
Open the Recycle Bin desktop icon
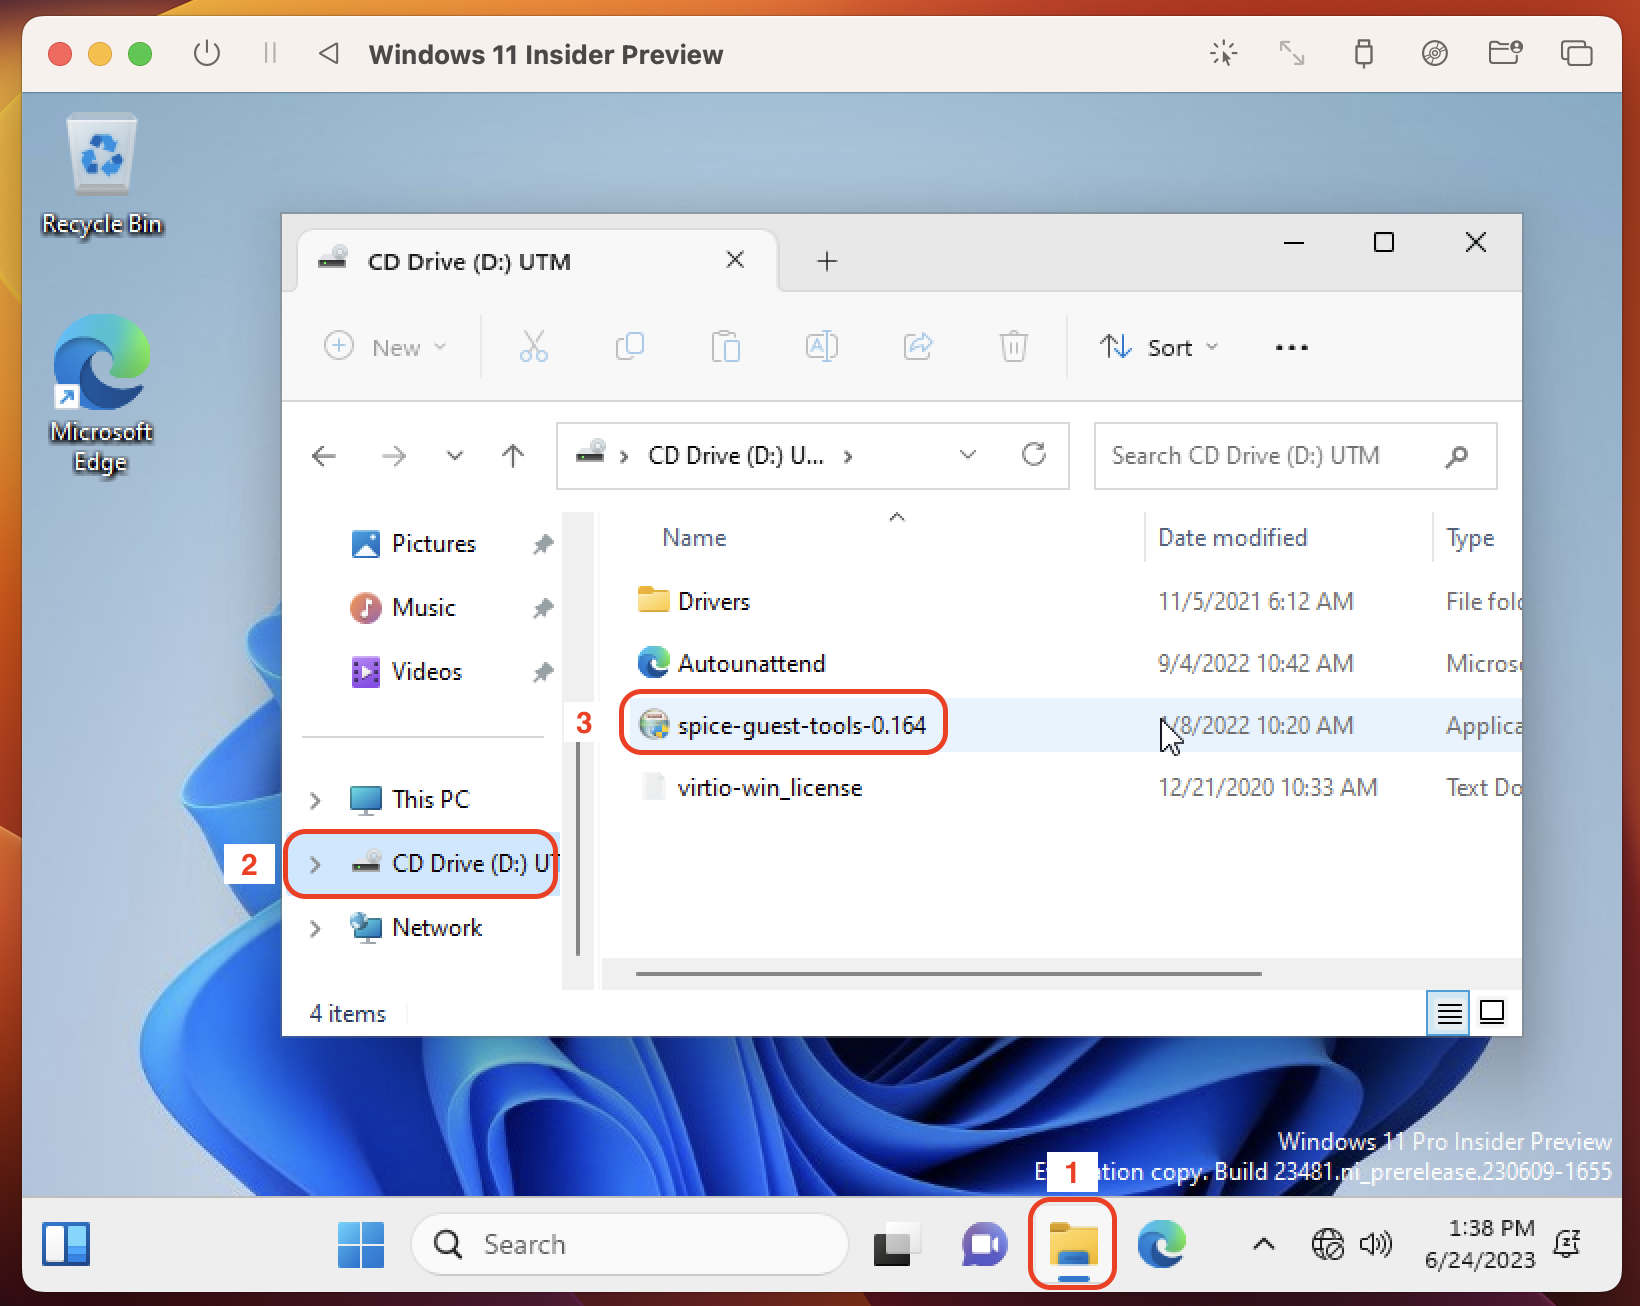tap(102, 175)
